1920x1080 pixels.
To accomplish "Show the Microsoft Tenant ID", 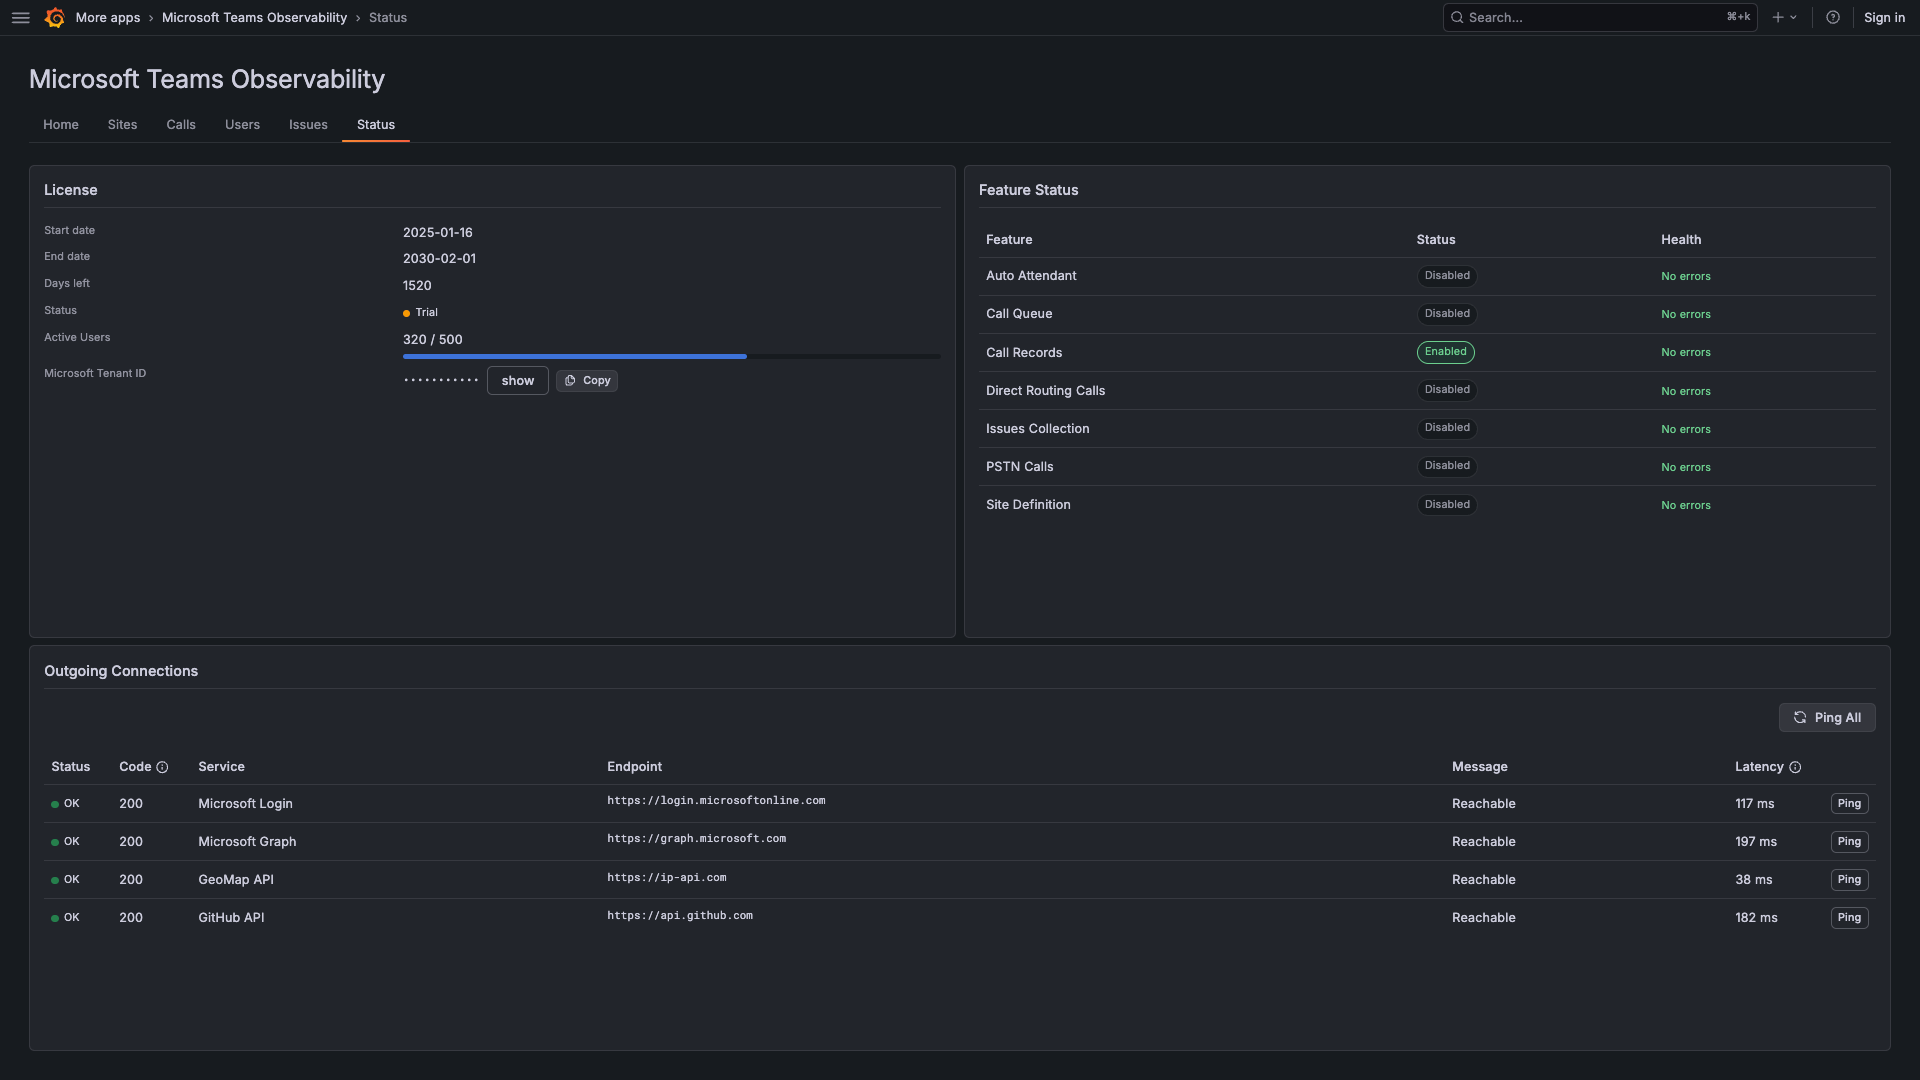I will coord(517,381).
